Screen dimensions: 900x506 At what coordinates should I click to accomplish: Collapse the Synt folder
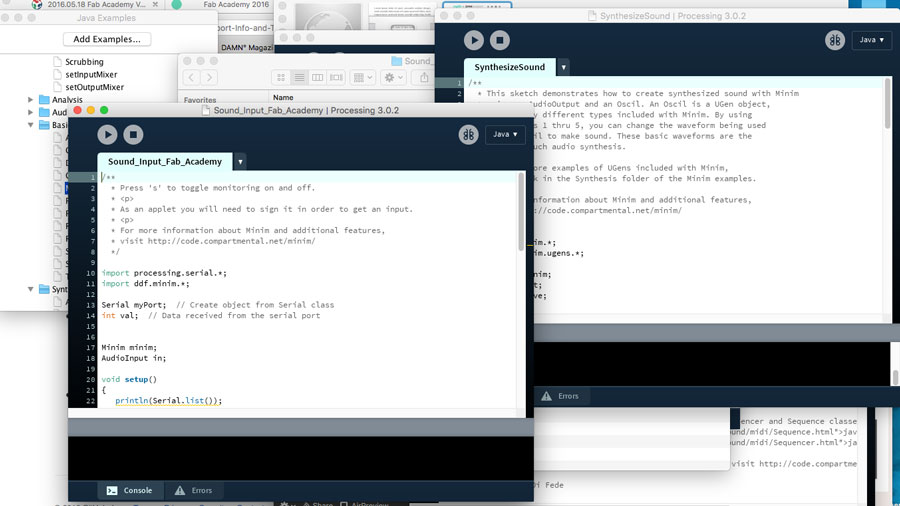[30, 289]
